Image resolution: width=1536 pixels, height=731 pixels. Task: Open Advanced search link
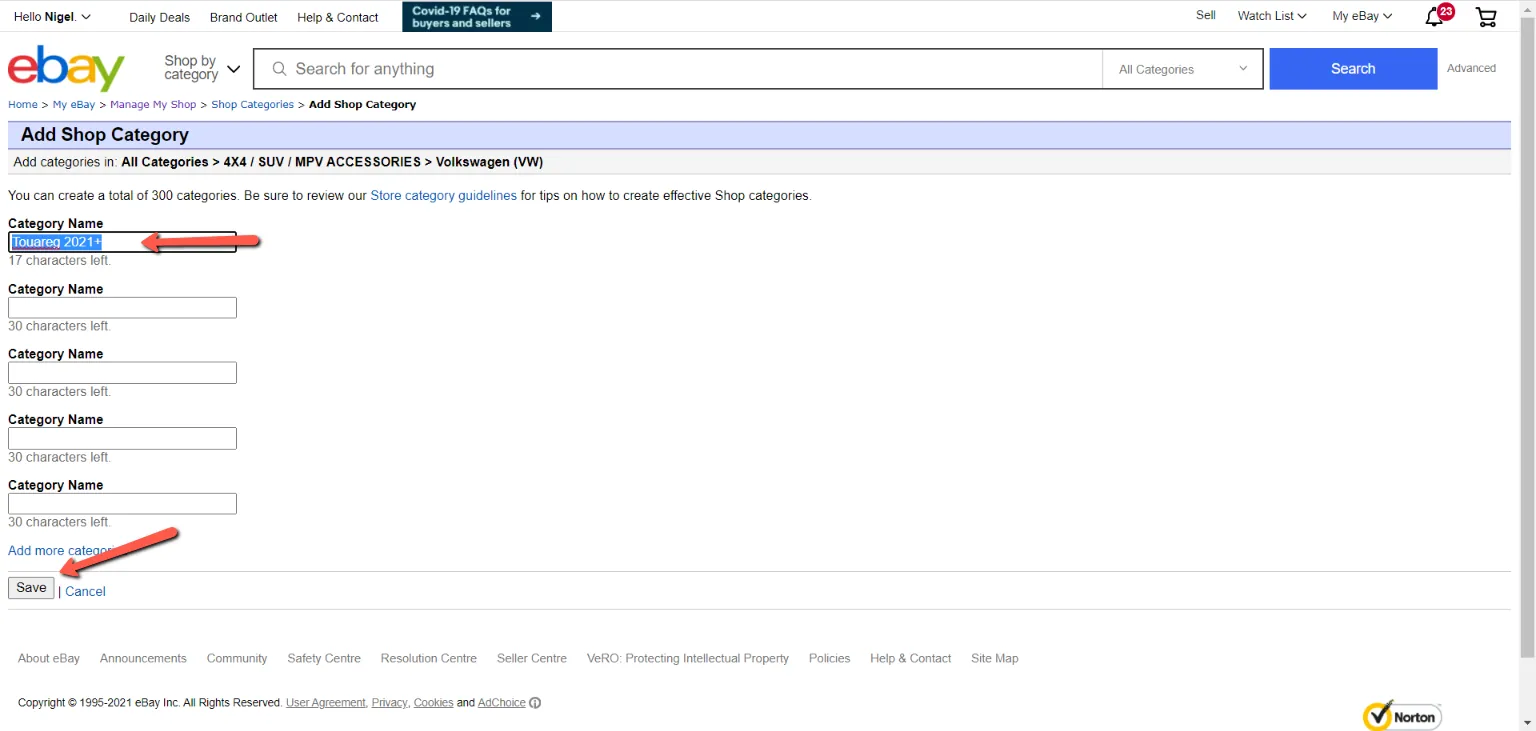point(1471,68)
